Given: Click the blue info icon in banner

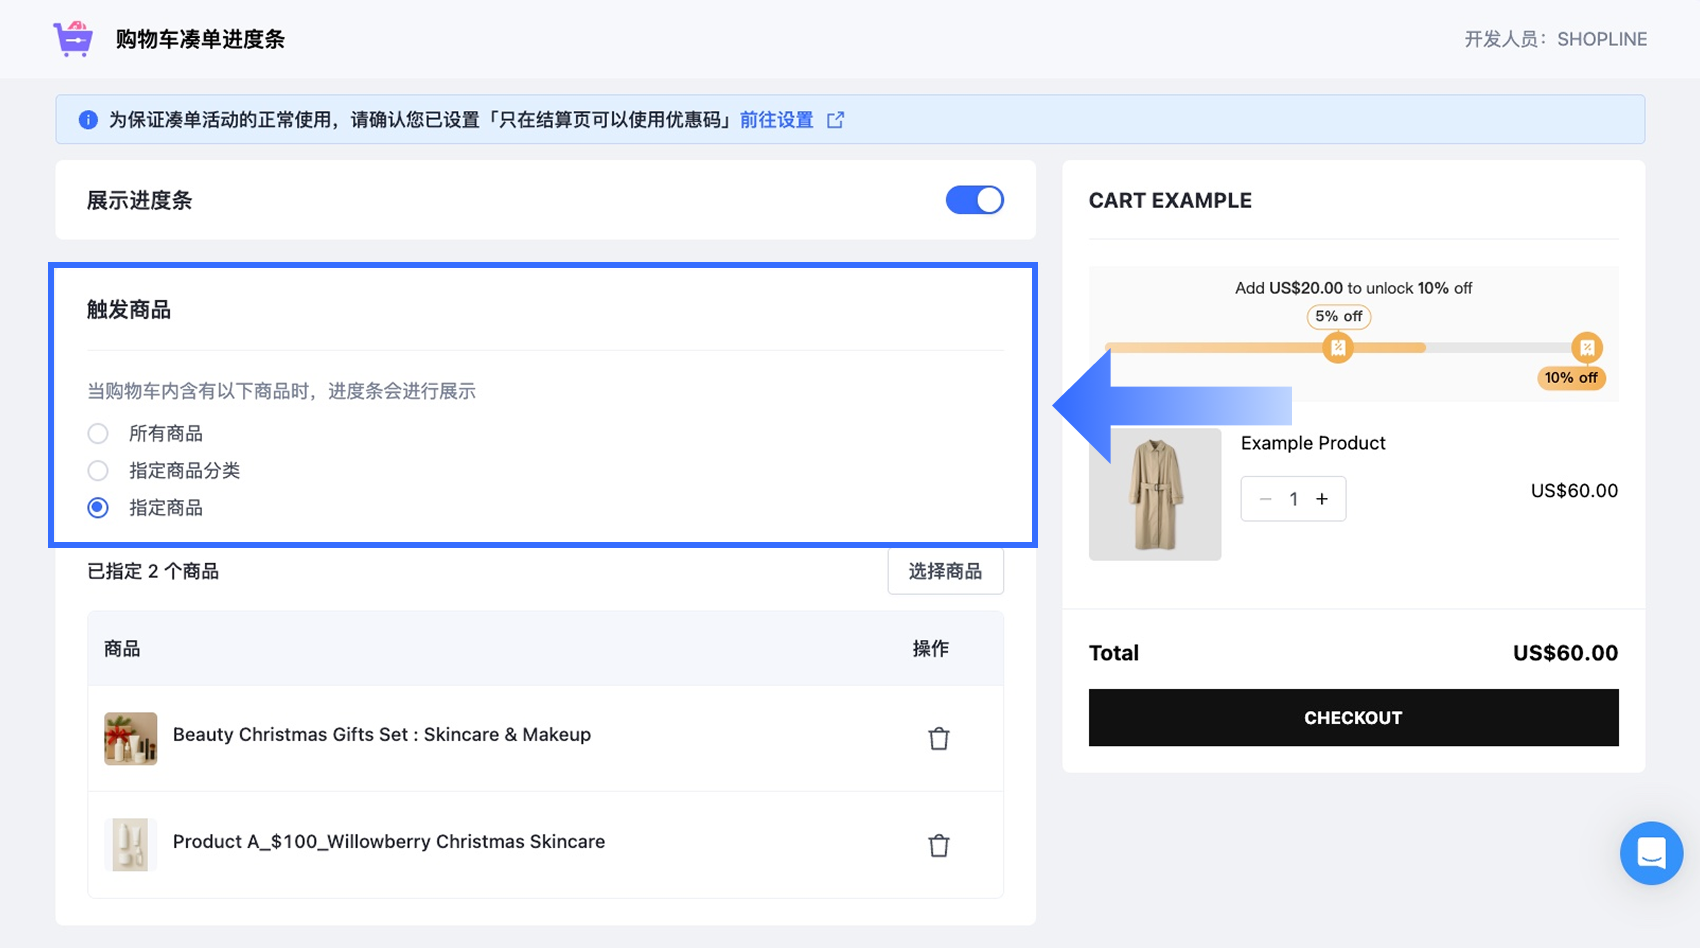Looking at the screenshot, I should [x=88, y=120].
